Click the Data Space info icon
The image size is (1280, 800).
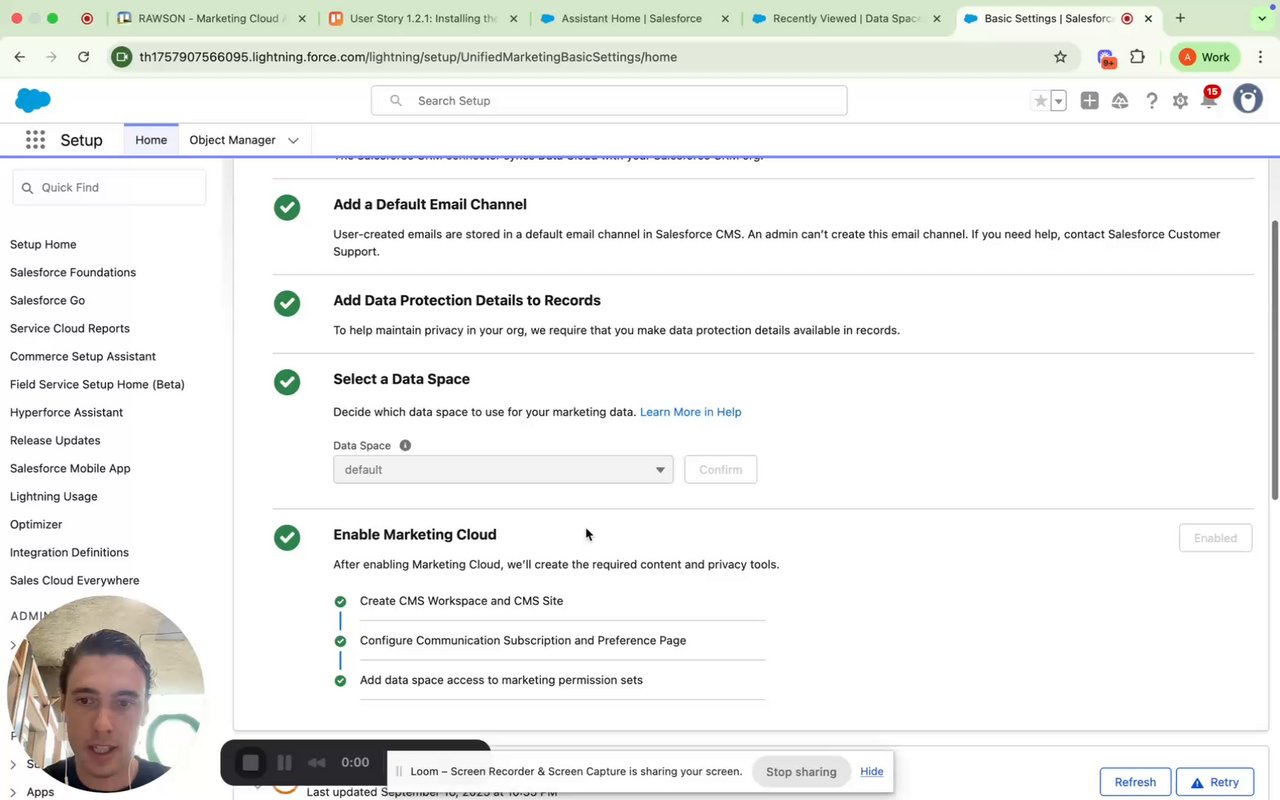tap(405, 445)
